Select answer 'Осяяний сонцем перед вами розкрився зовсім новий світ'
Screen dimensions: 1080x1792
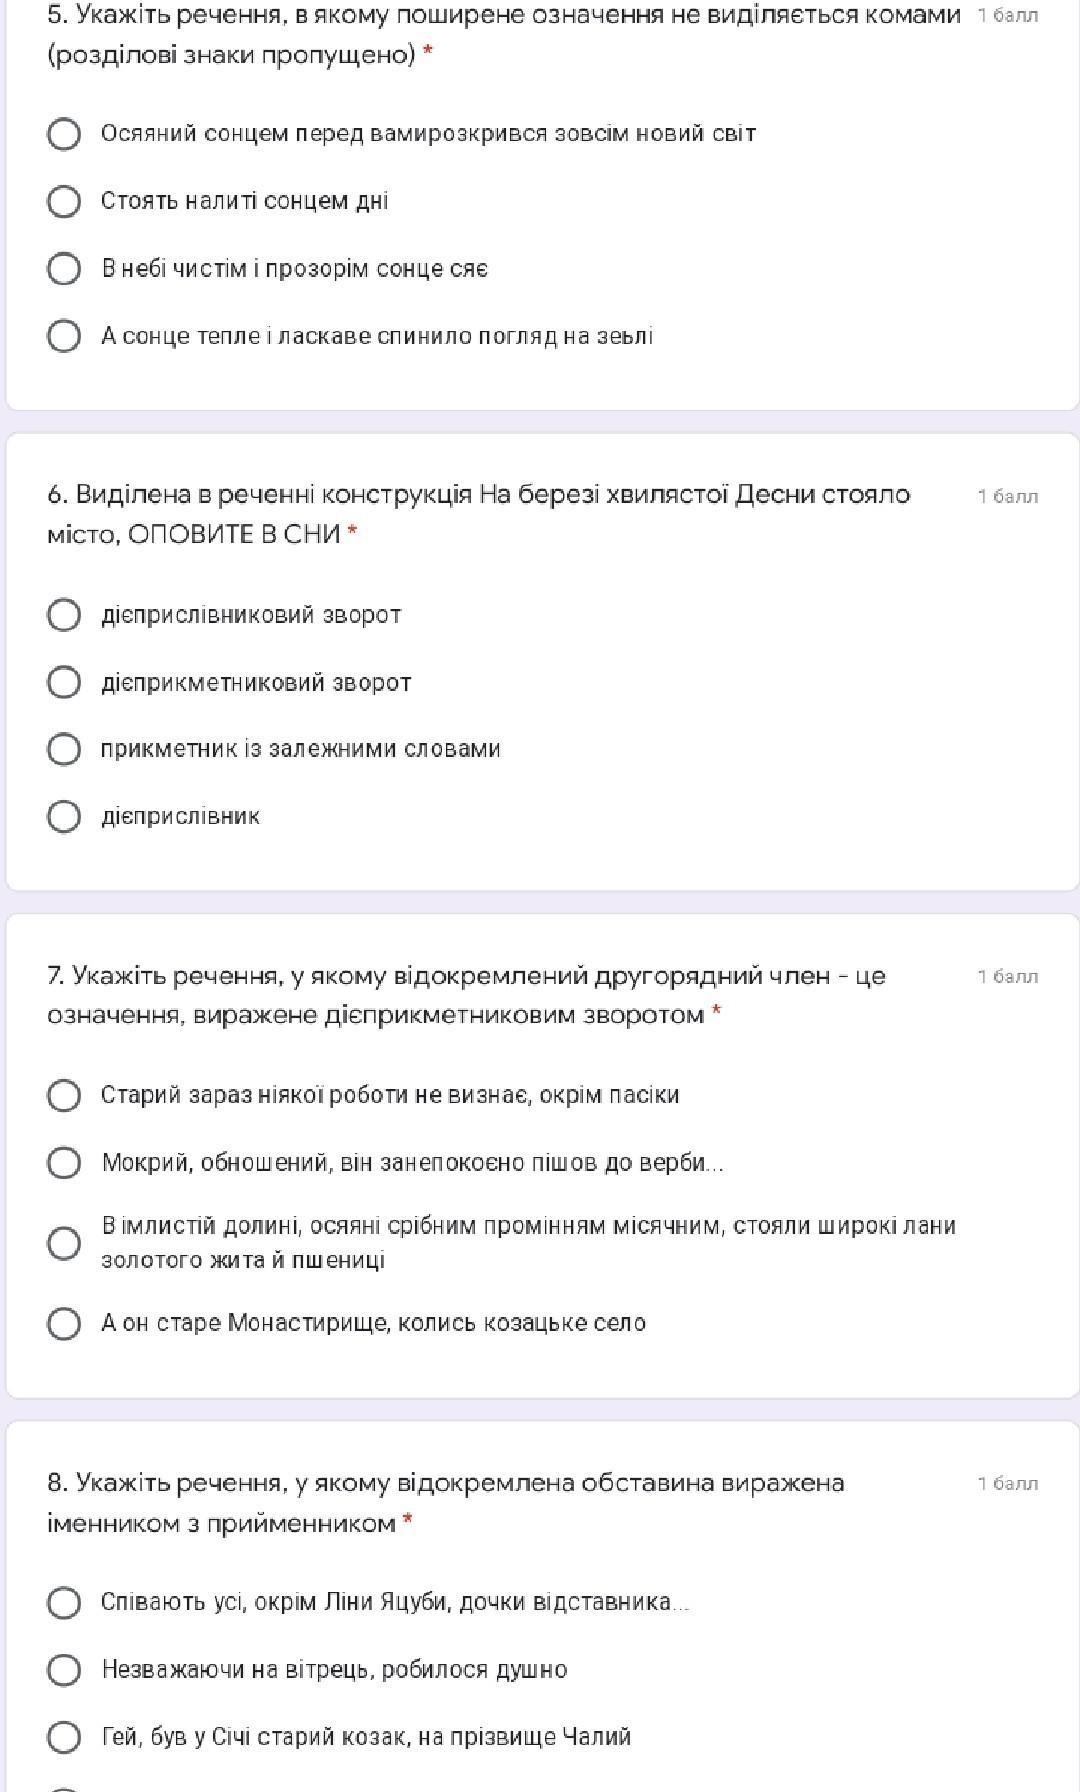64,134
